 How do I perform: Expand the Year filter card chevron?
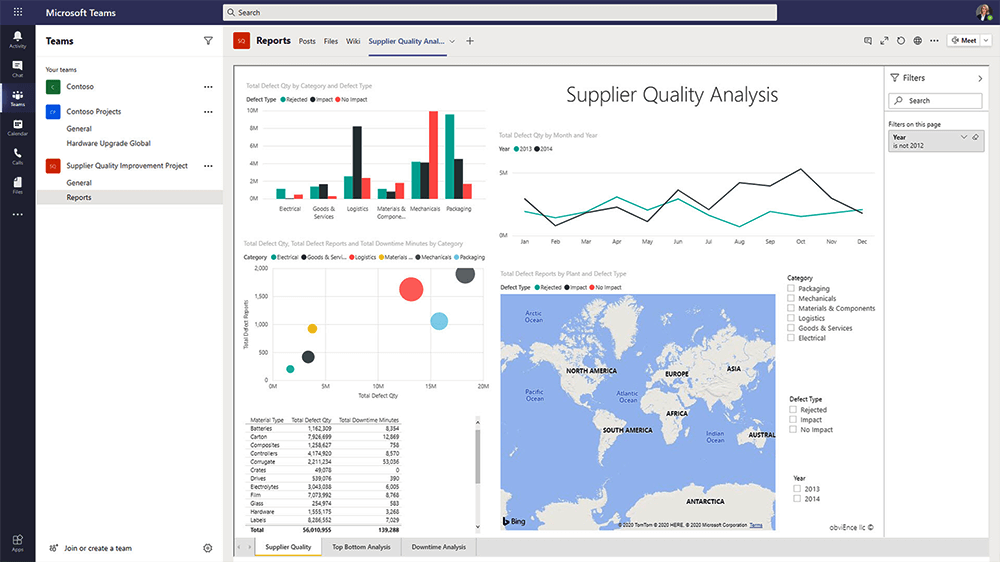(964, 137)
